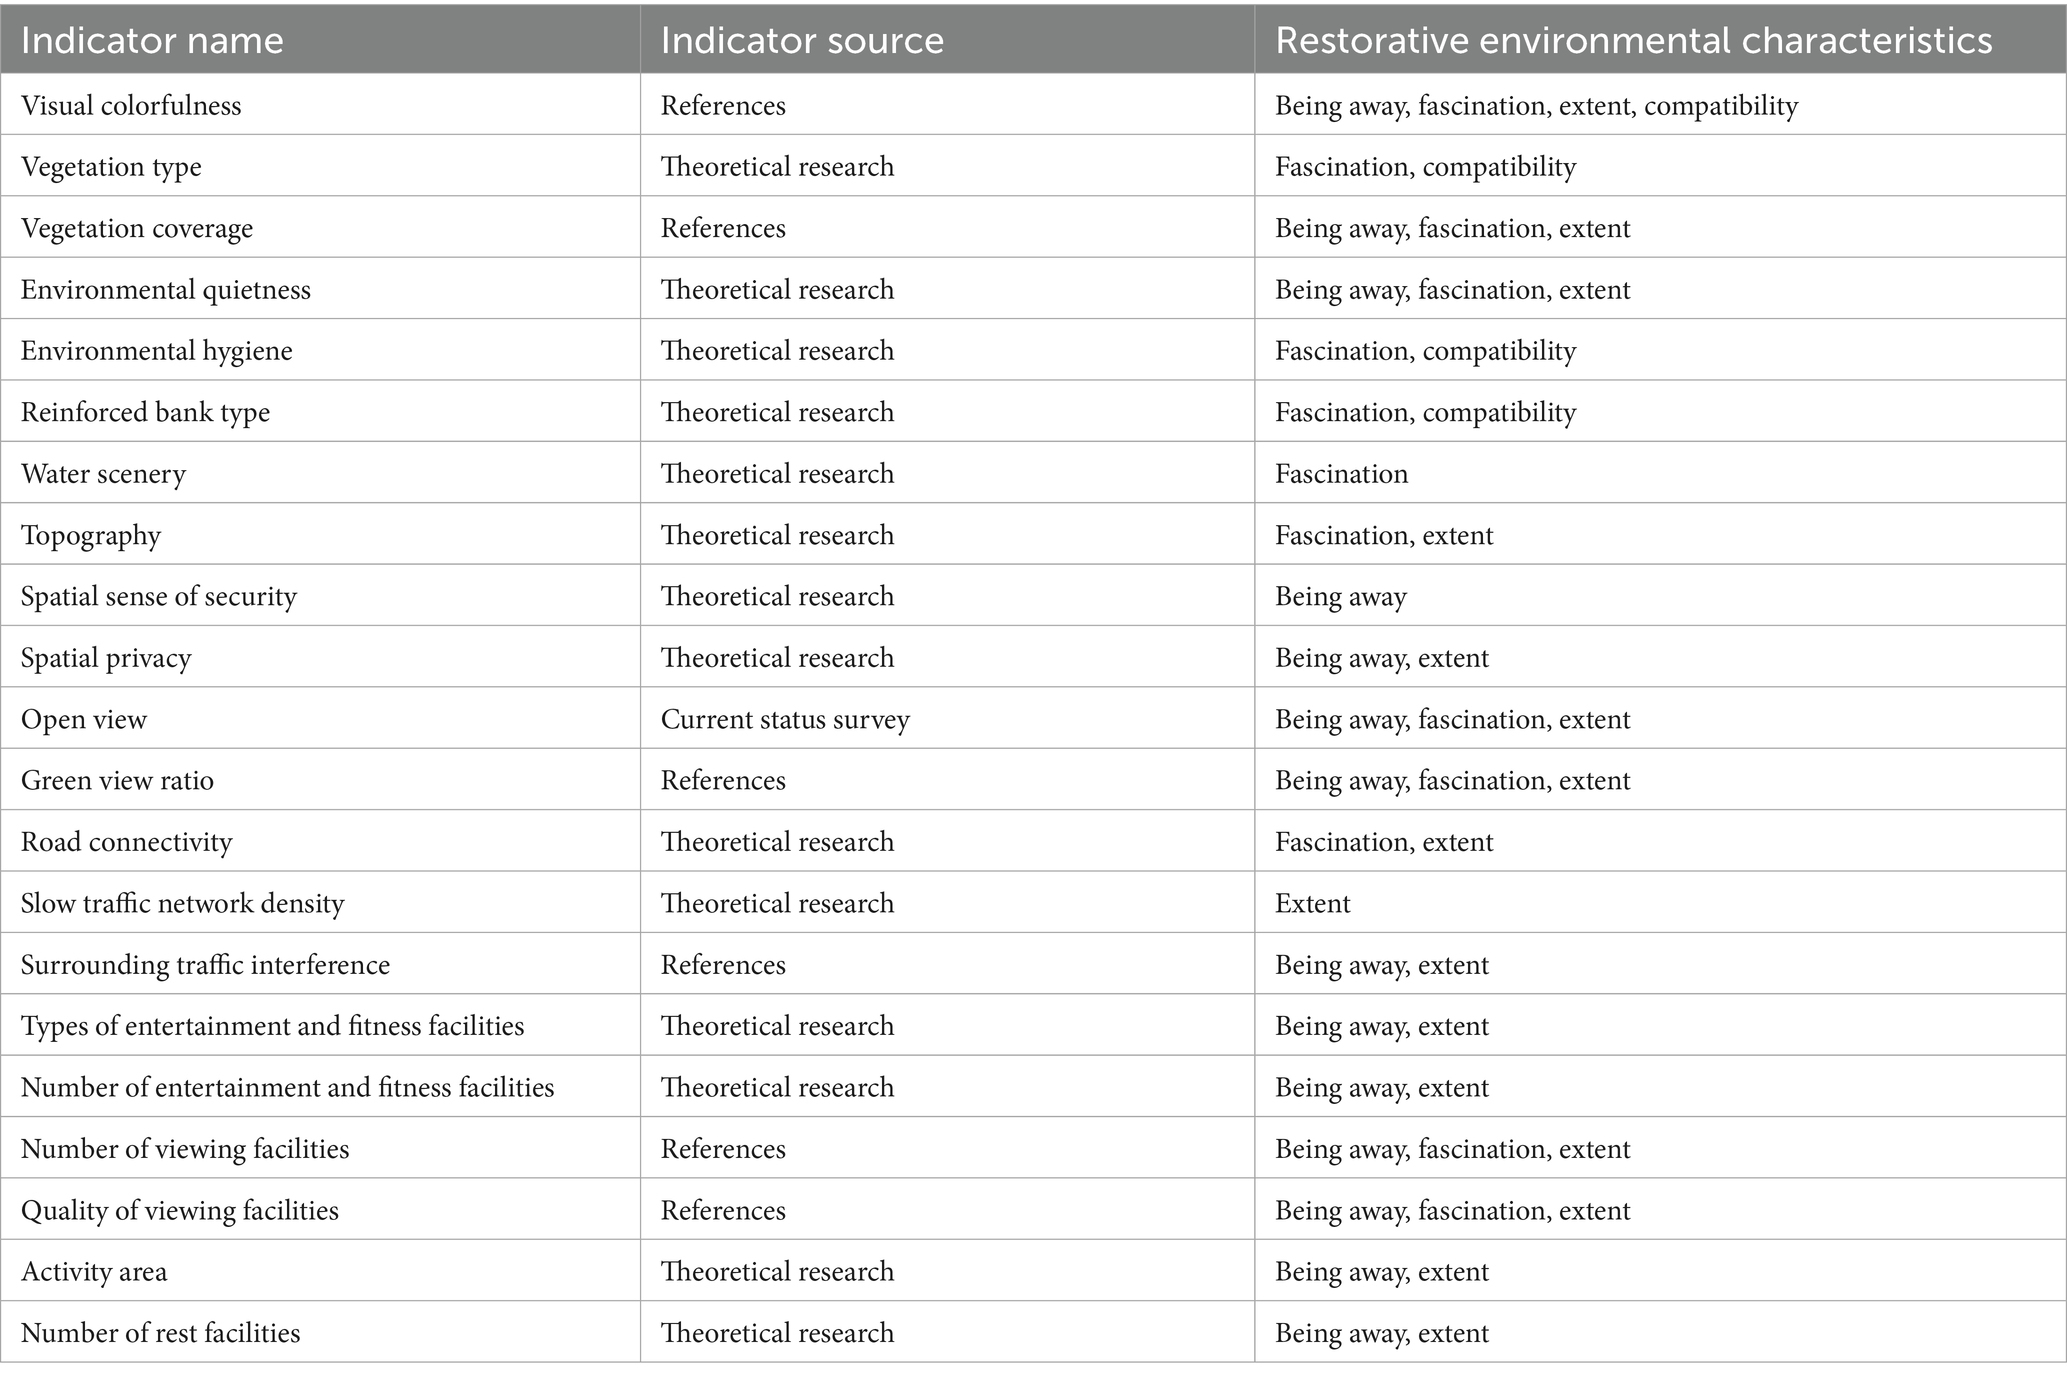The height and width of the screenshot is (1380, 2067).
Task: Click the 'Activity area' indicator cell
Action: (94, 1272)
